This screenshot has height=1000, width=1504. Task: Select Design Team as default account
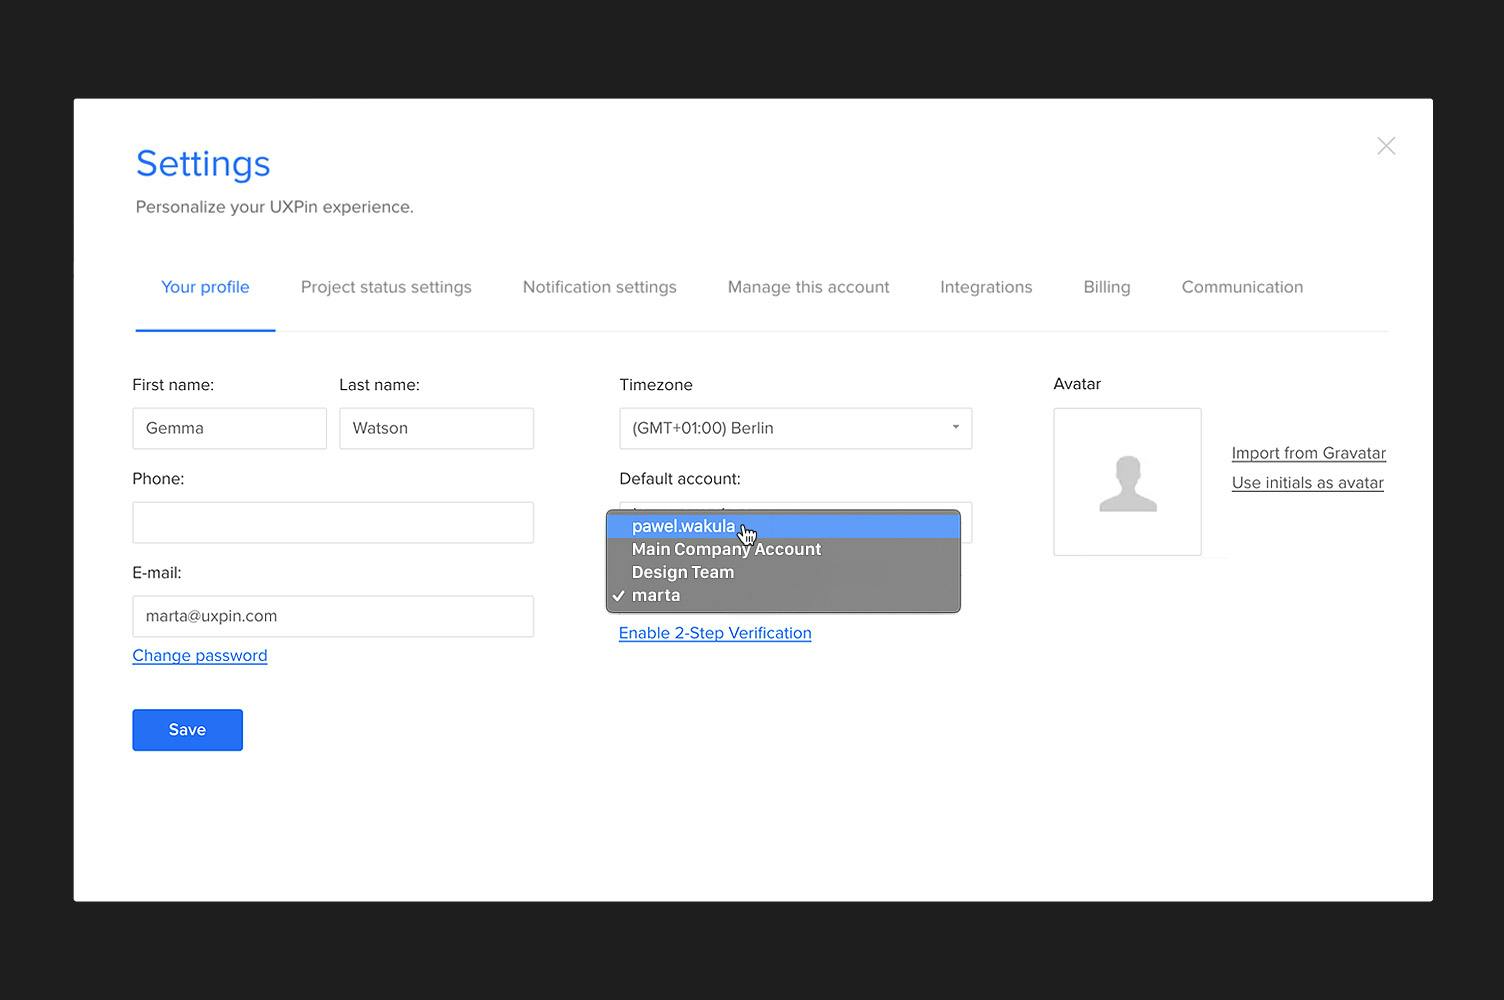point(683,572)
